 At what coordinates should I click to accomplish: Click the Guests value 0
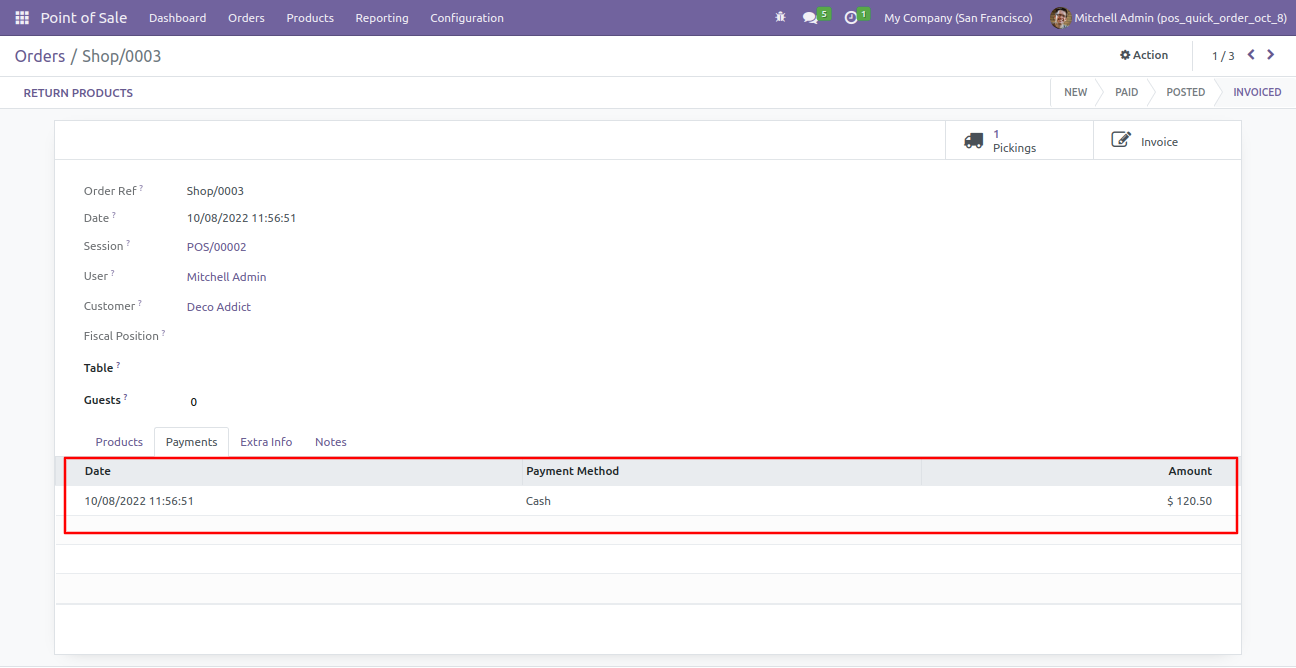(x=194, y=402)
